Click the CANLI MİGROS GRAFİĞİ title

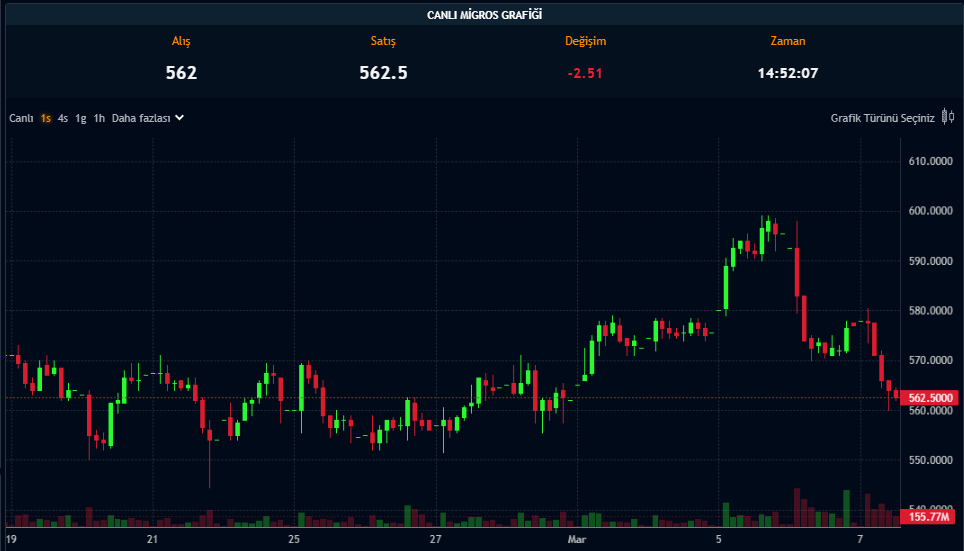(x=484, y=15)
